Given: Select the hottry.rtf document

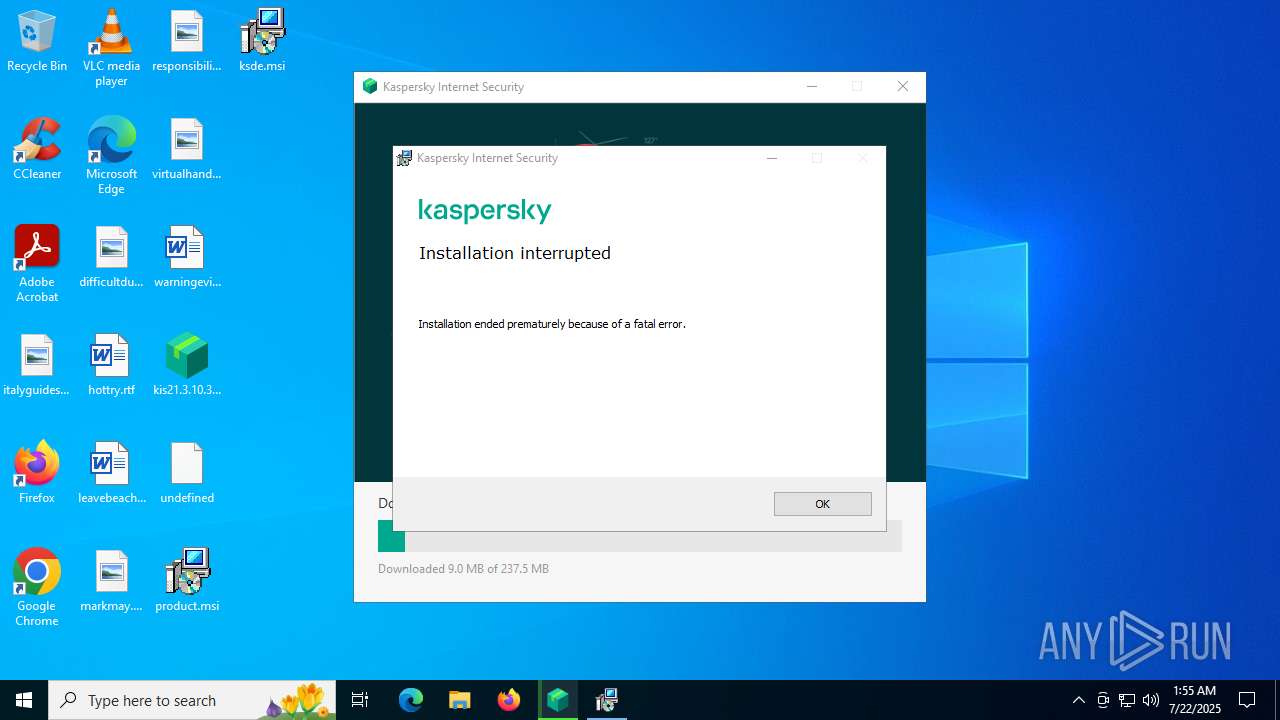Looking at the screenshot, I should 111,366.
